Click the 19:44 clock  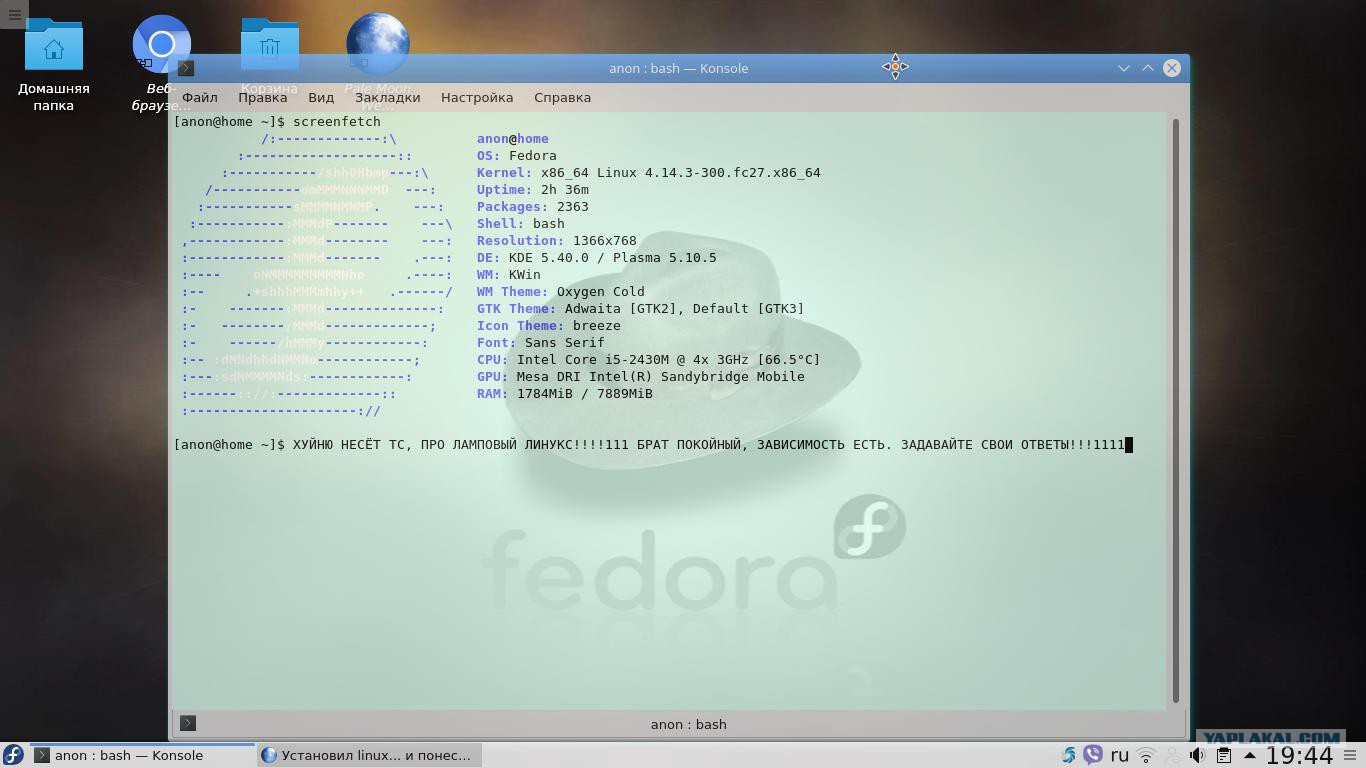(x=1300, y=755)
